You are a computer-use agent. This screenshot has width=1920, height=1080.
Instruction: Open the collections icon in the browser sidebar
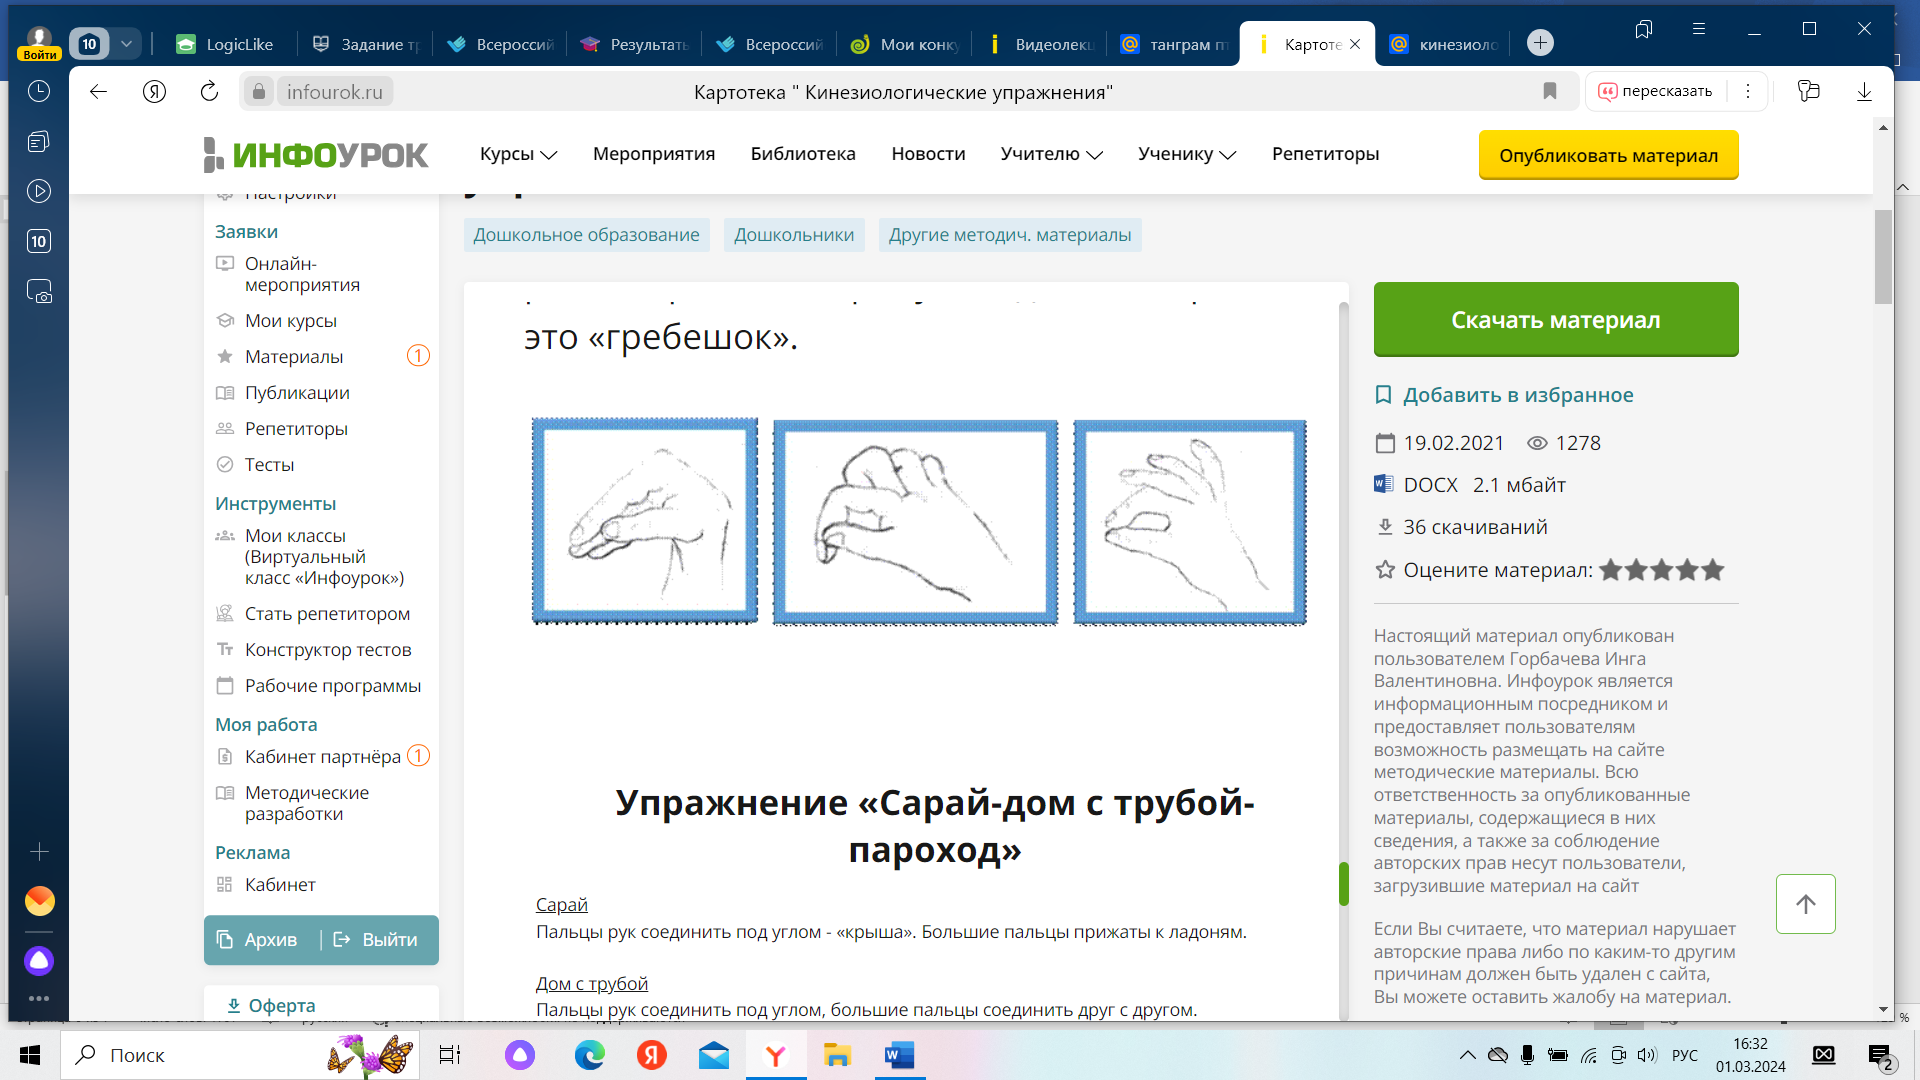pos(39,141)
